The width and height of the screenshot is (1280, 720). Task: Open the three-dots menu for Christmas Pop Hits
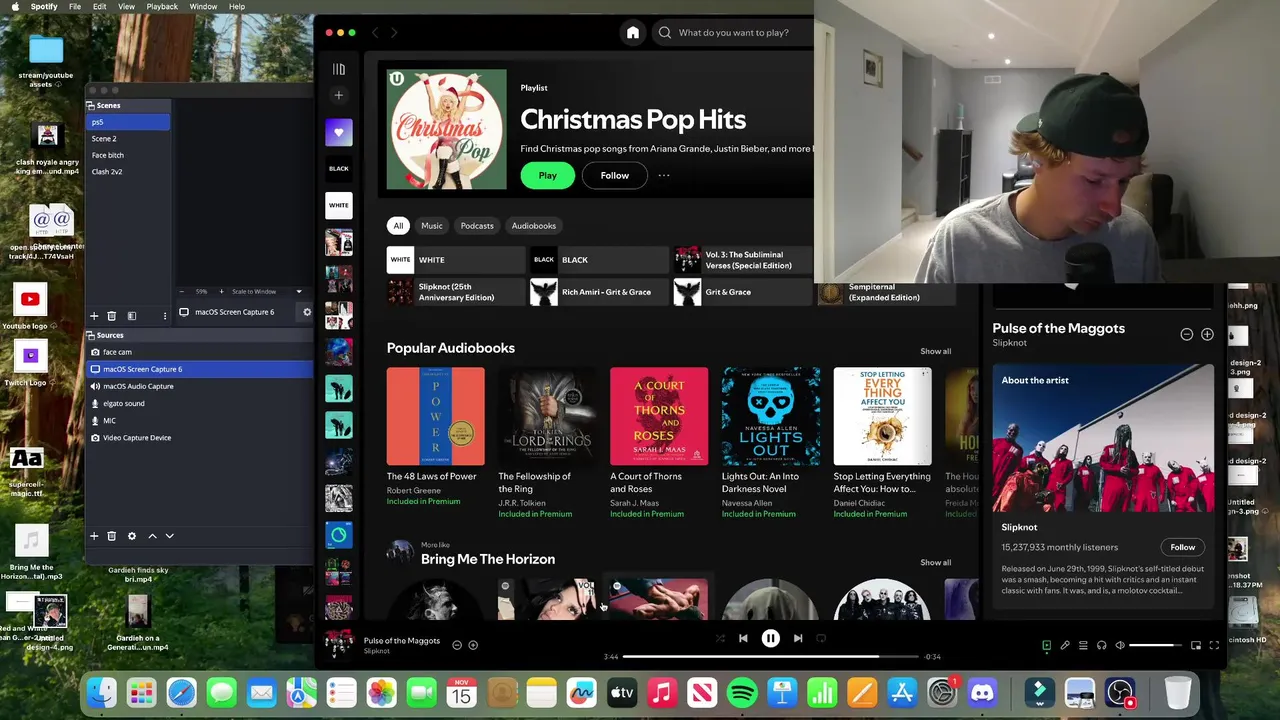pos(664,175)
